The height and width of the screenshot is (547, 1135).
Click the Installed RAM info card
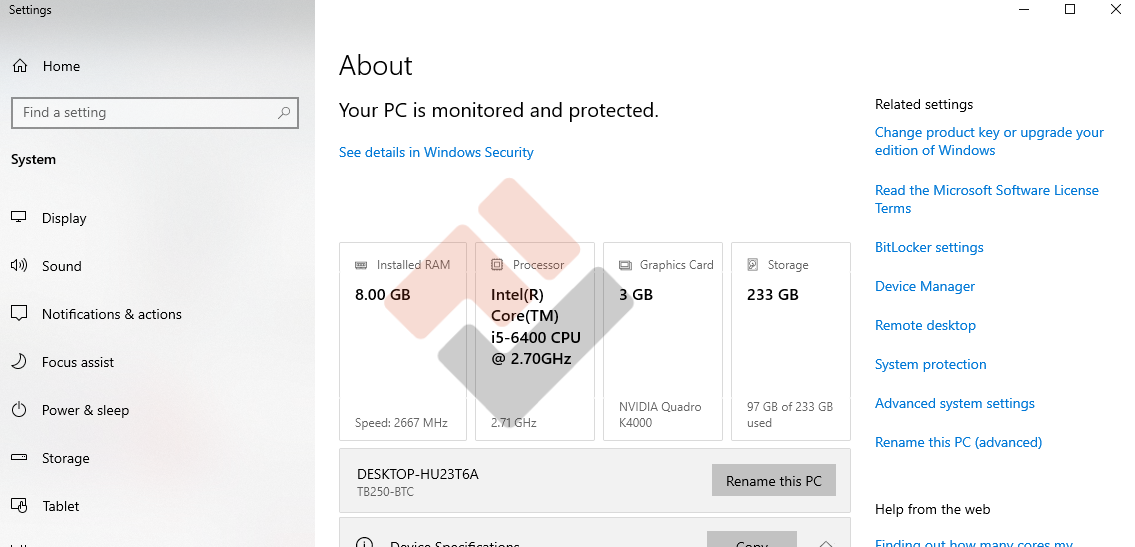tap(403, 341)
